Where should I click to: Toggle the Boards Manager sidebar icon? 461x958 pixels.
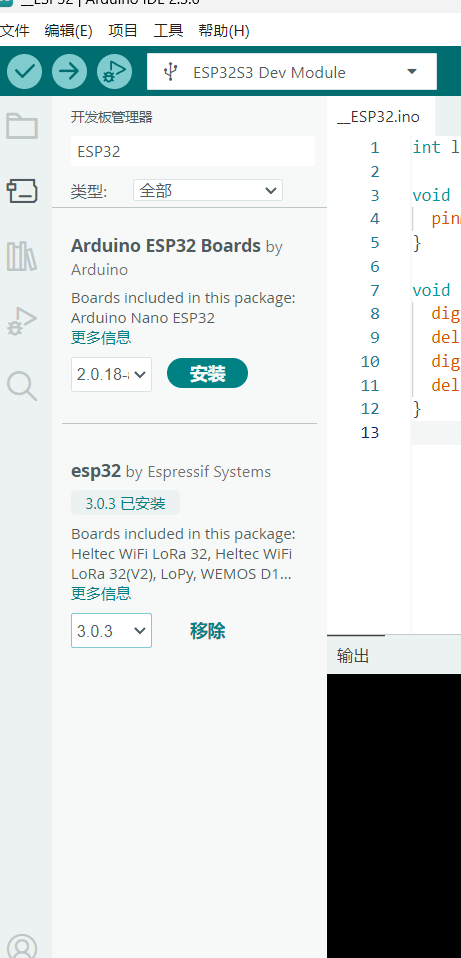click(x=22, y=191)
